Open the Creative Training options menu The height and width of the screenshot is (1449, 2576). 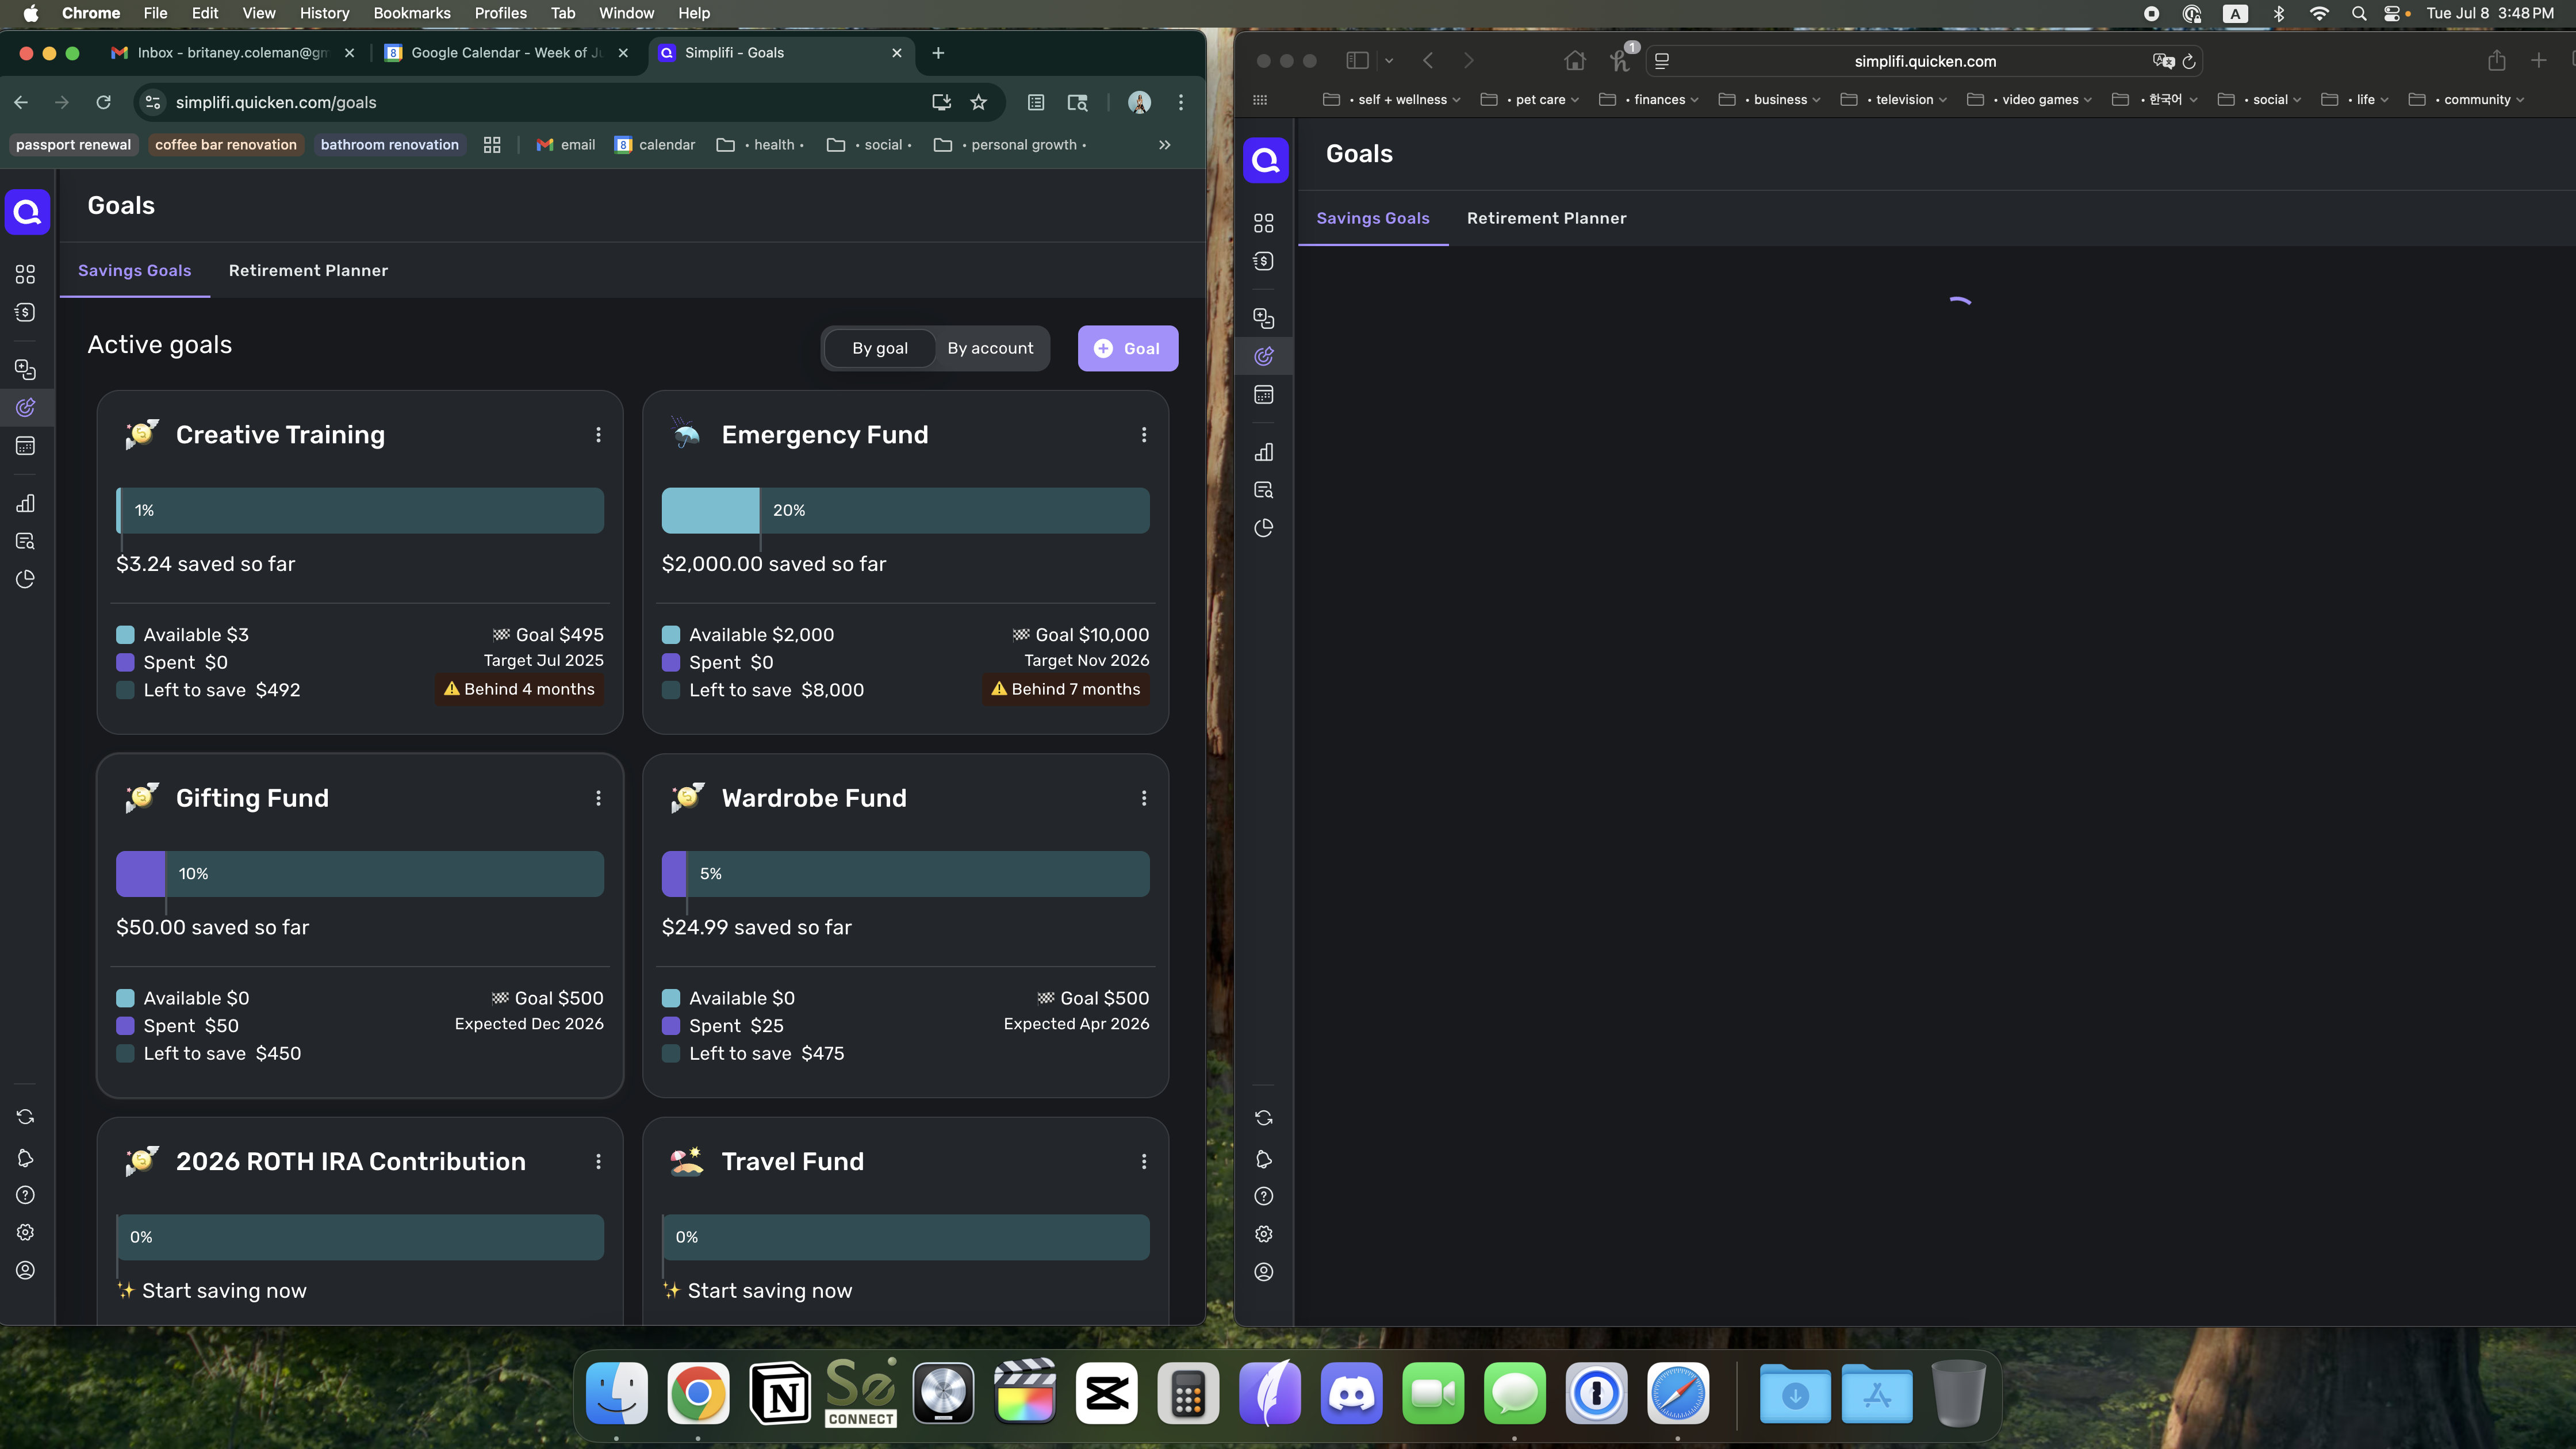(598, 435)
